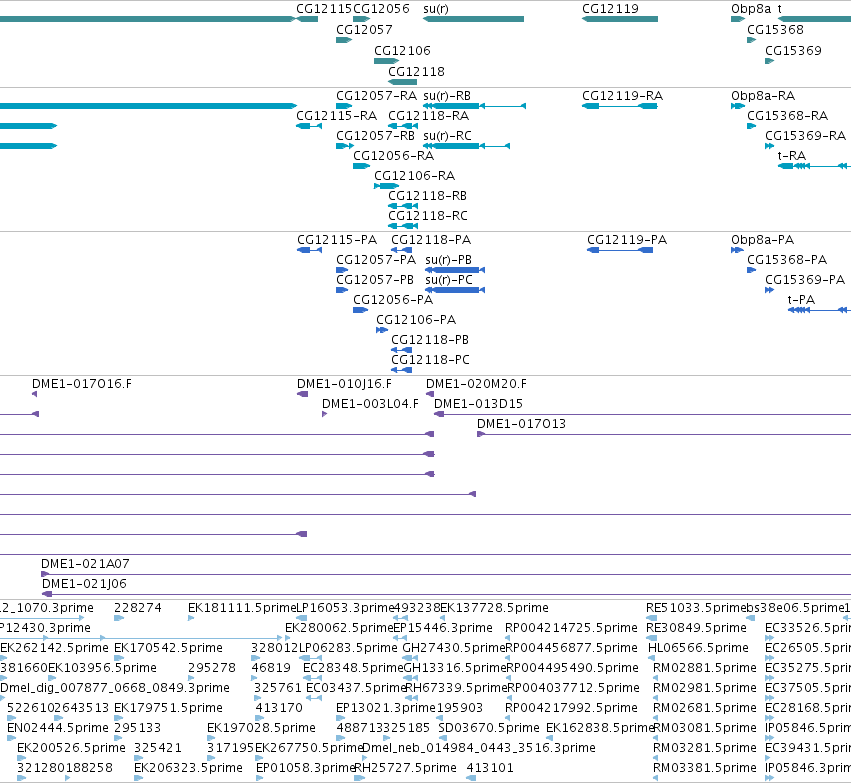
Task: Click the CG15368 gene label
Action: pyautogui.click(x=776, y=30)
